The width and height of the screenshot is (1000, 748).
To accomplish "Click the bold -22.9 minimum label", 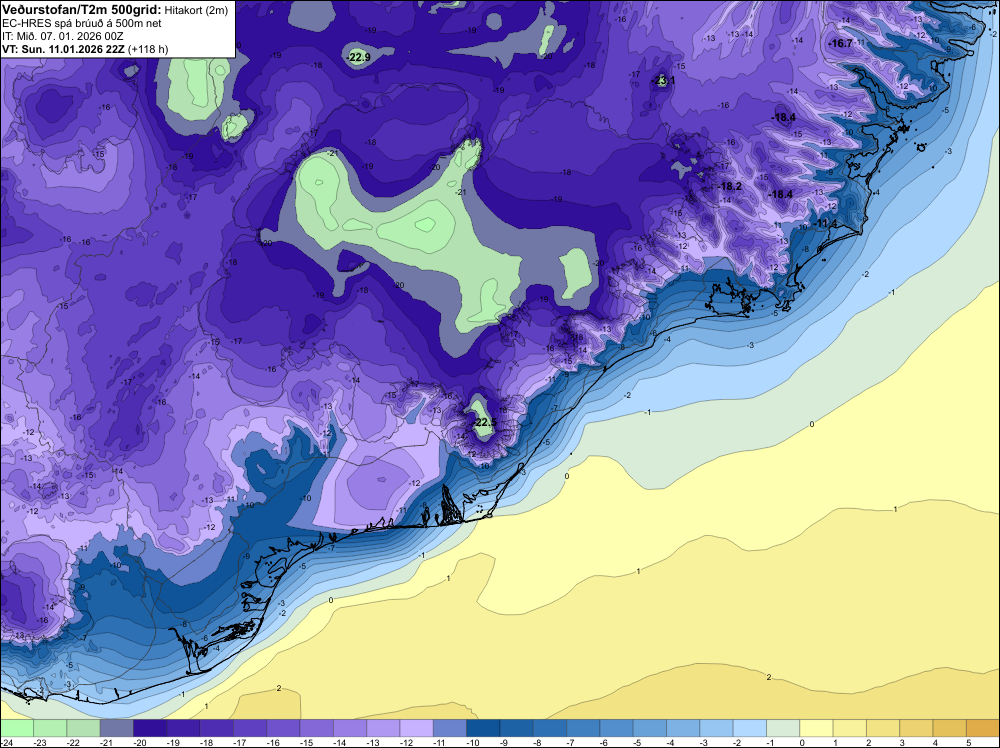I will (x=359, y=57).
